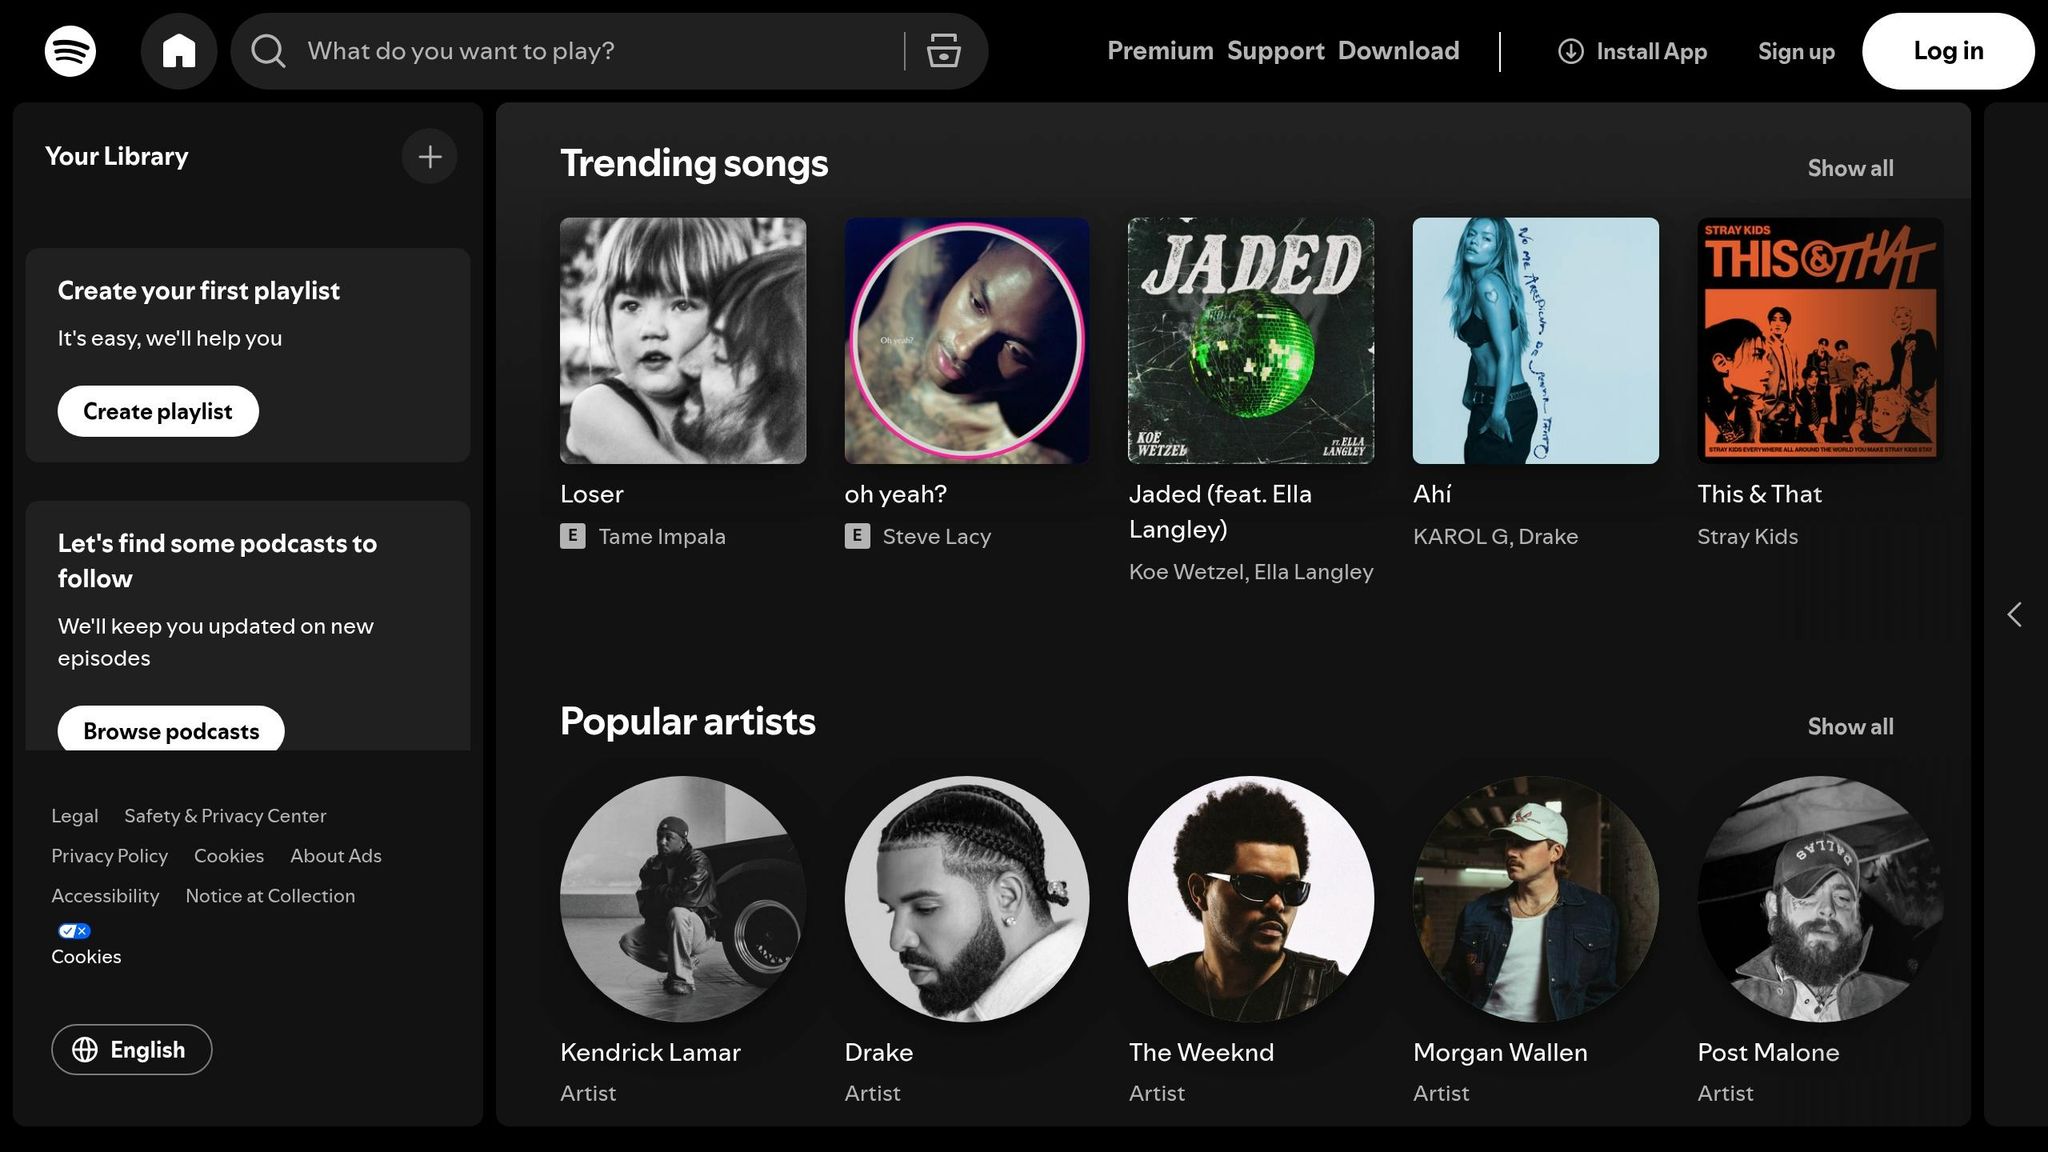Click the 'Popular artists' heading
2048x1152 pixels.
(688, 721)
